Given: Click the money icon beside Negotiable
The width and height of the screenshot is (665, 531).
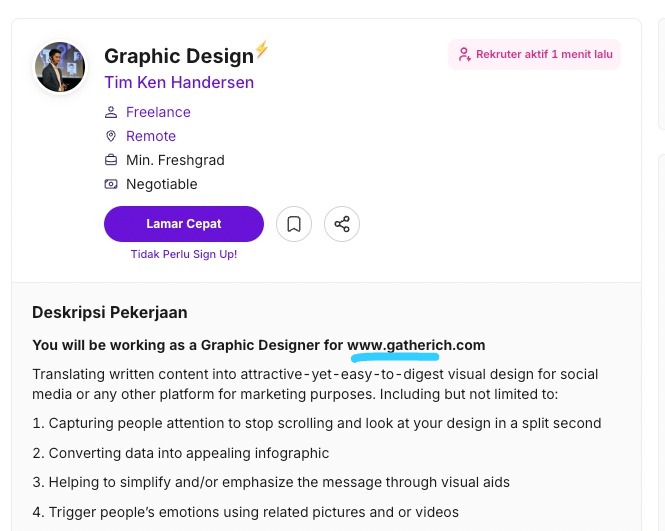Looking at the screenshot, I should (111, 184).
